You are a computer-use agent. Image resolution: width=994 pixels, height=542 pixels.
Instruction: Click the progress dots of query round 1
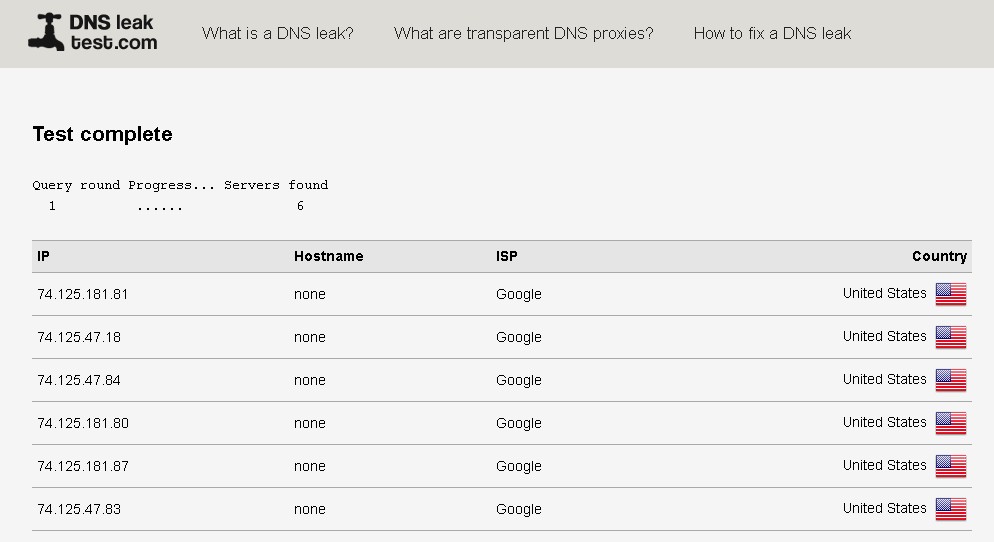pyautogui.click(x=160, y=207)
